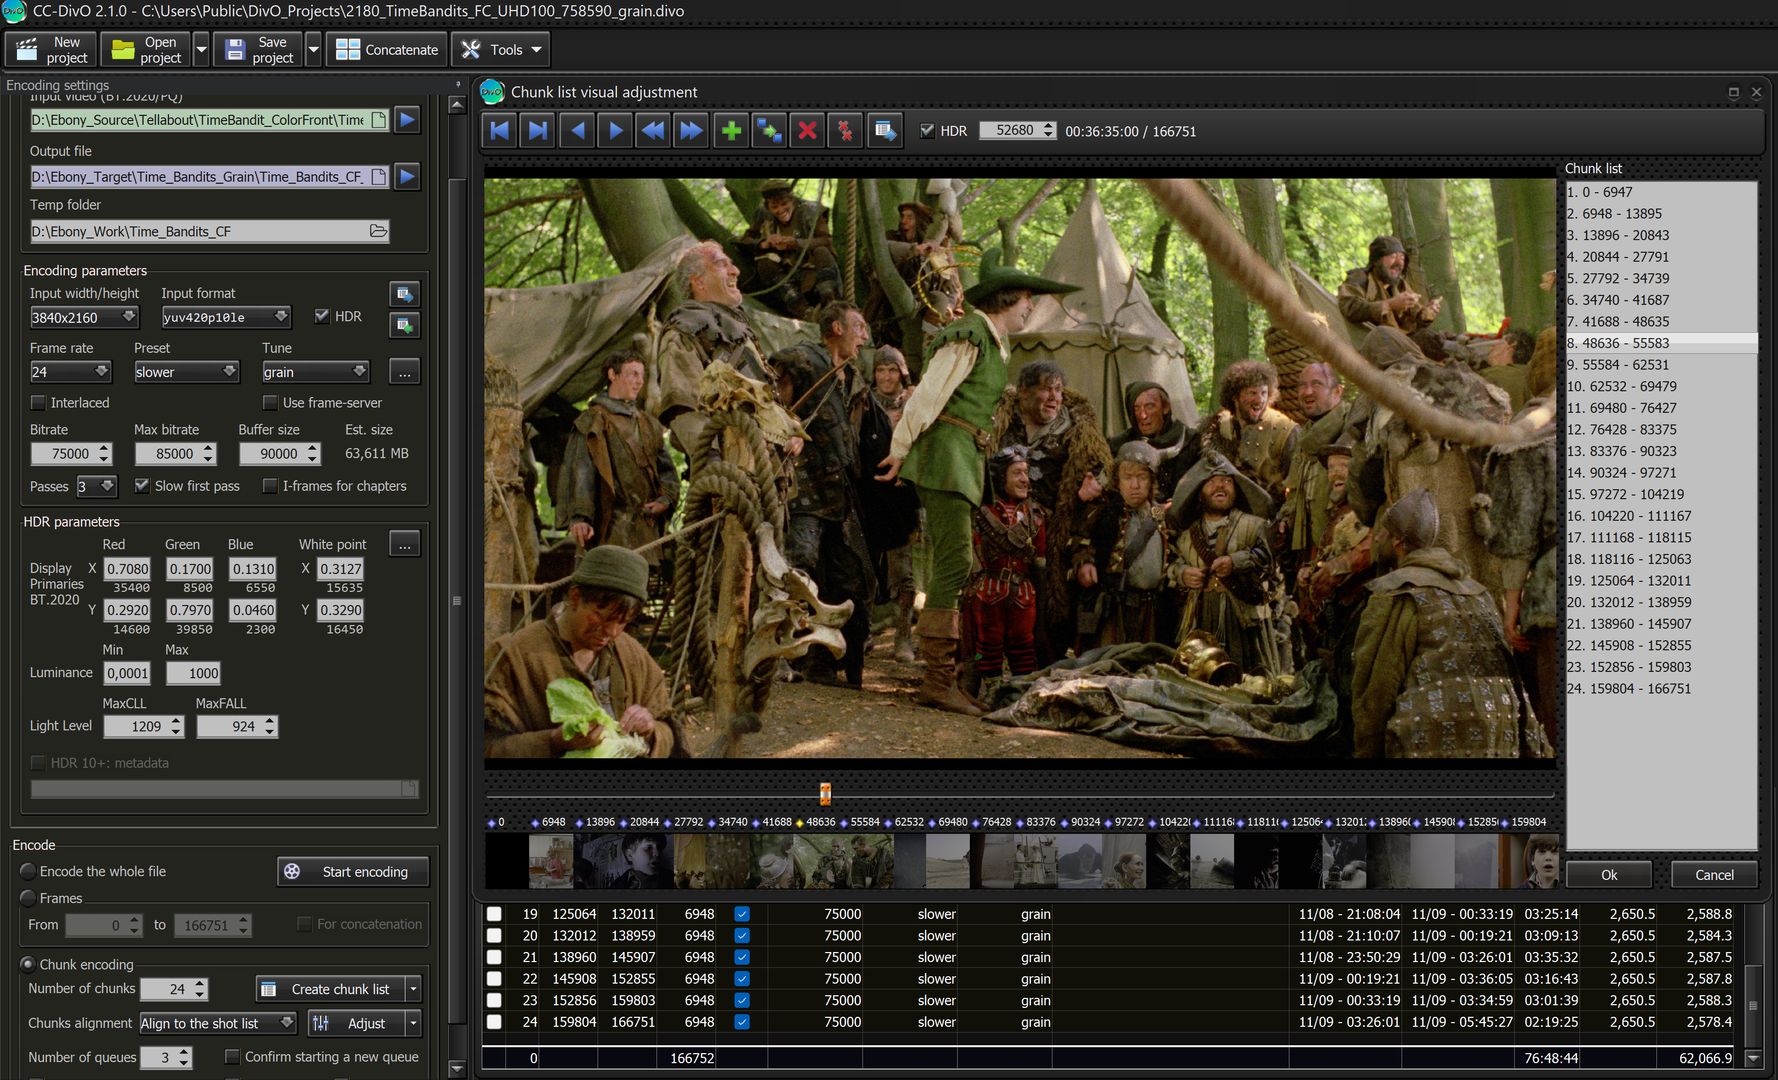Select chunk 24. 159804 - 166751 in list
This screenshot has width=1778, height=1080.
(1661, 689)
